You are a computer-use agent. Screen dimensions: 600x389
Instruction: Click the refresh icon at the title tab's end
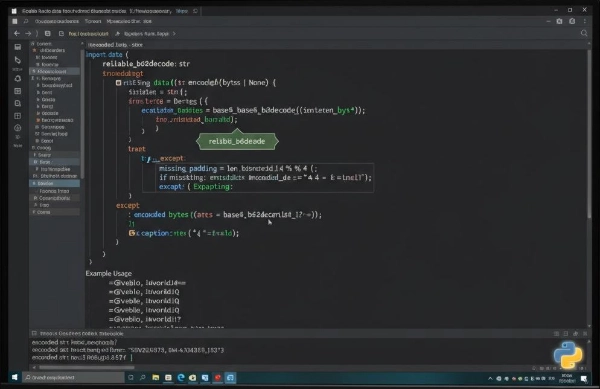pos(196,11)
